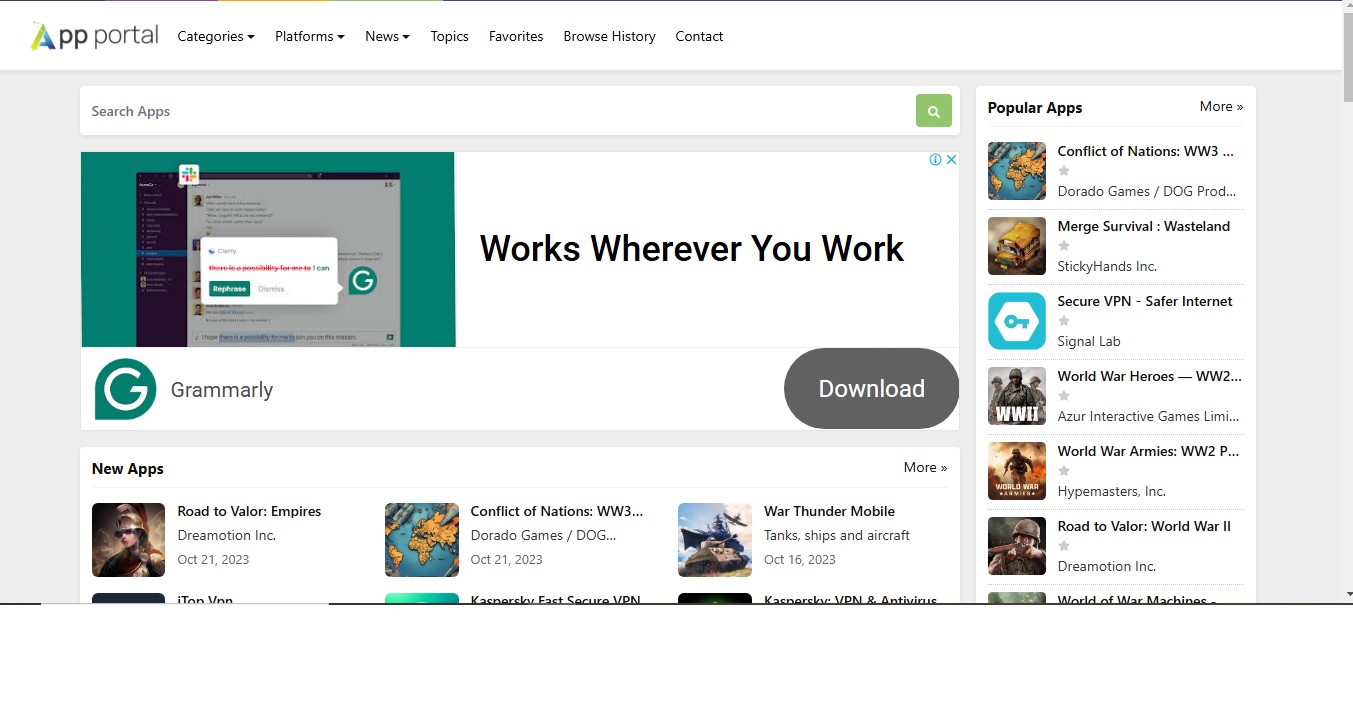Open Merge Survival : Wasteland title link
Viewport: 1353px width, 714px height.
click(x=1144, y=226)
